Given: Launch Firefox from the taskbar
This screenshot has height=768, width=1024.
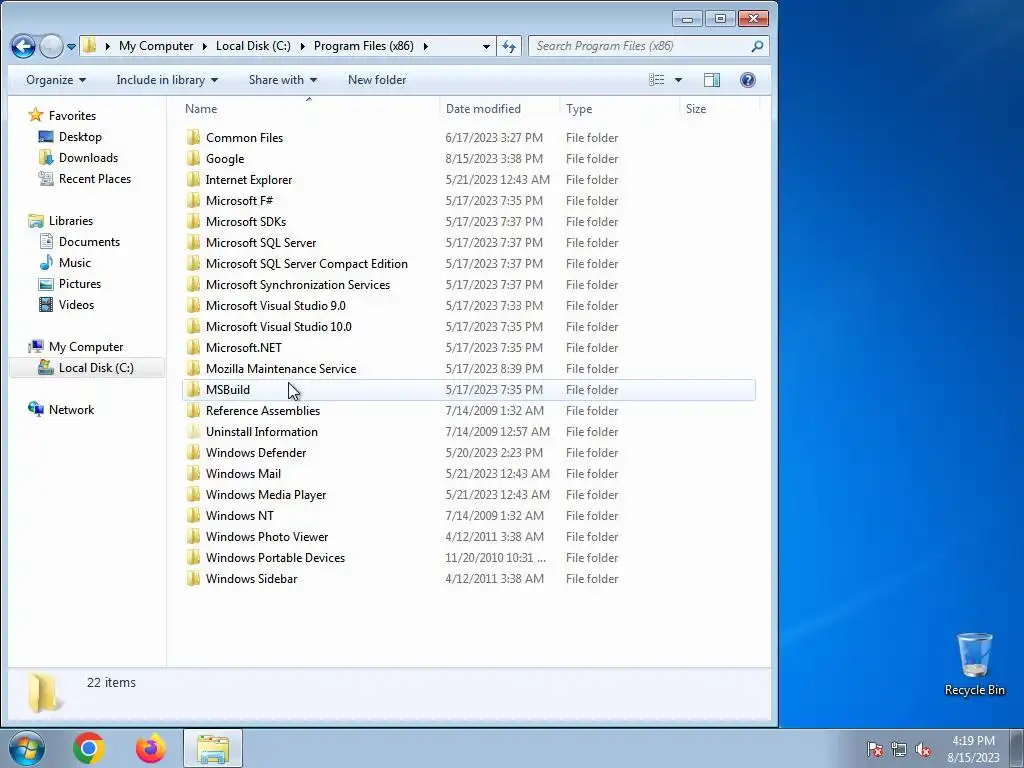Looking at the screenshot, I should point(151,748).
